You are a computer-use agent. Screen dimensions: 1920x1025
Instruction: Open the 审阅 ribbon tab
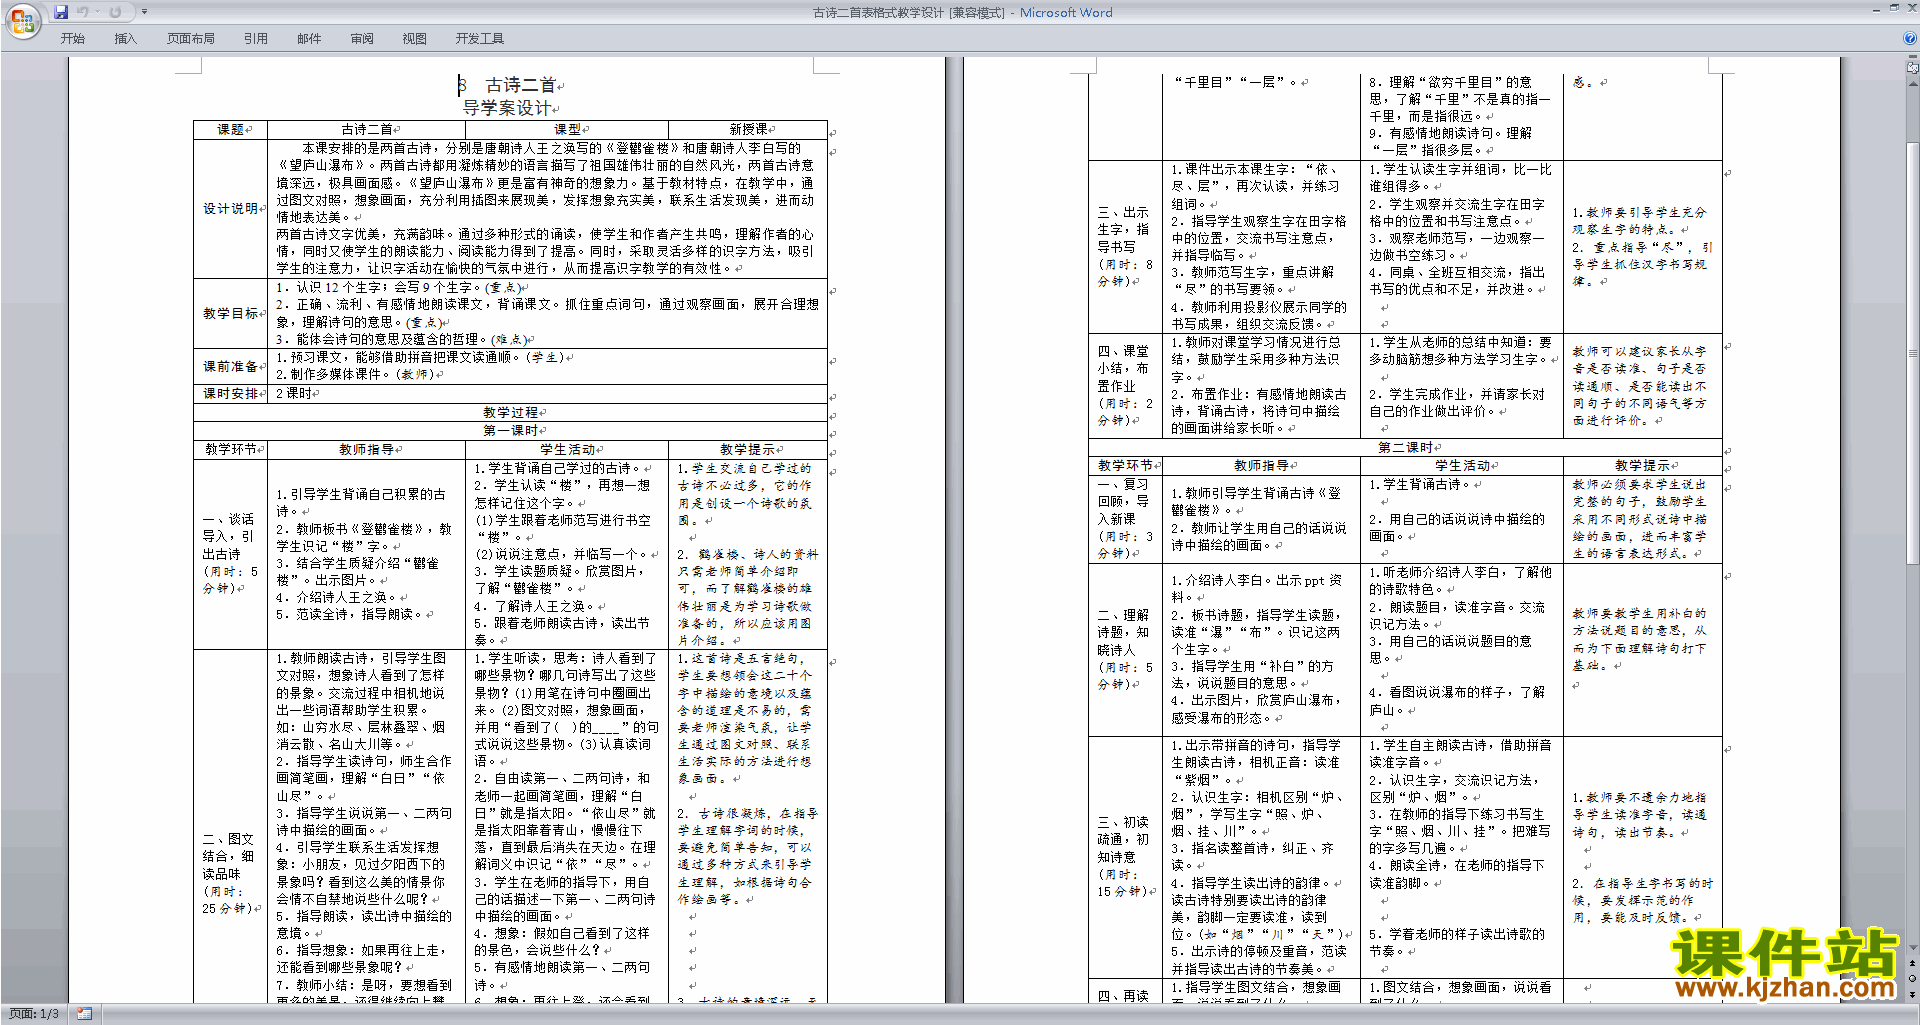coord(362,39)
